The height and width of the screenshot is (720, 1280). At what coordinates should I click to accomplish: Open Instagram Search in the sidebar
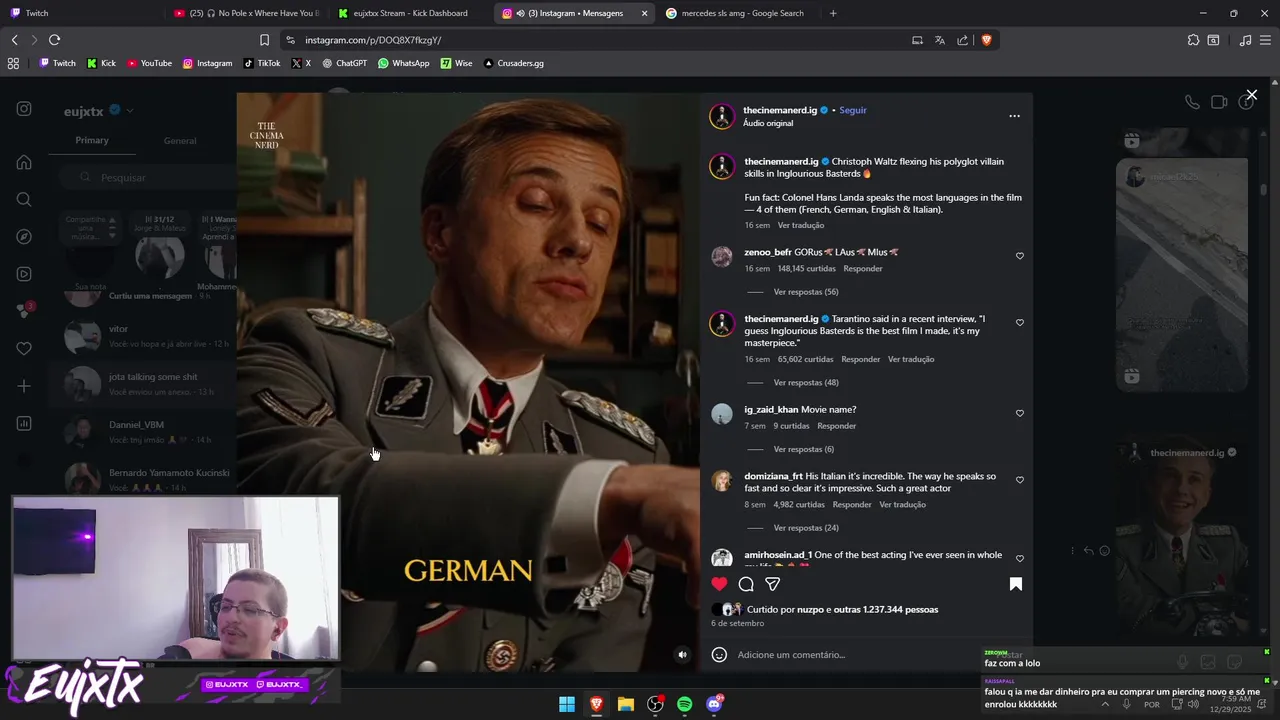click(x=24, y=199)
